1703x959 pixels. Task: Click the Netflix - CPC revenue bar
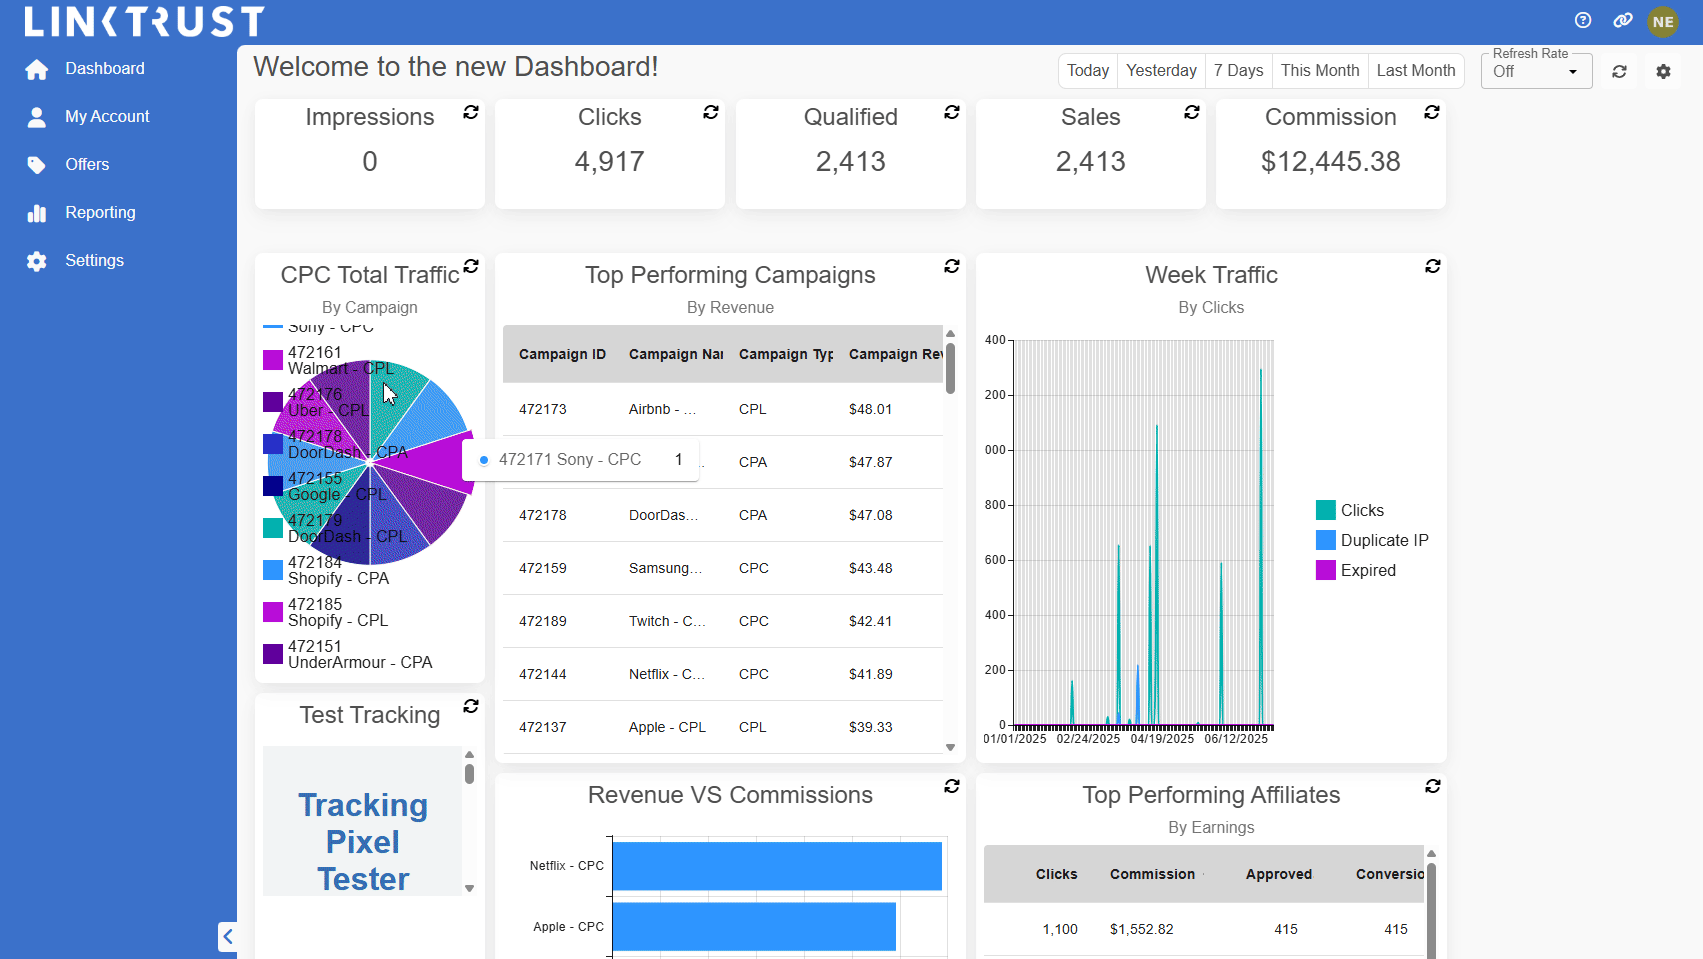click(x=777, y=866)
